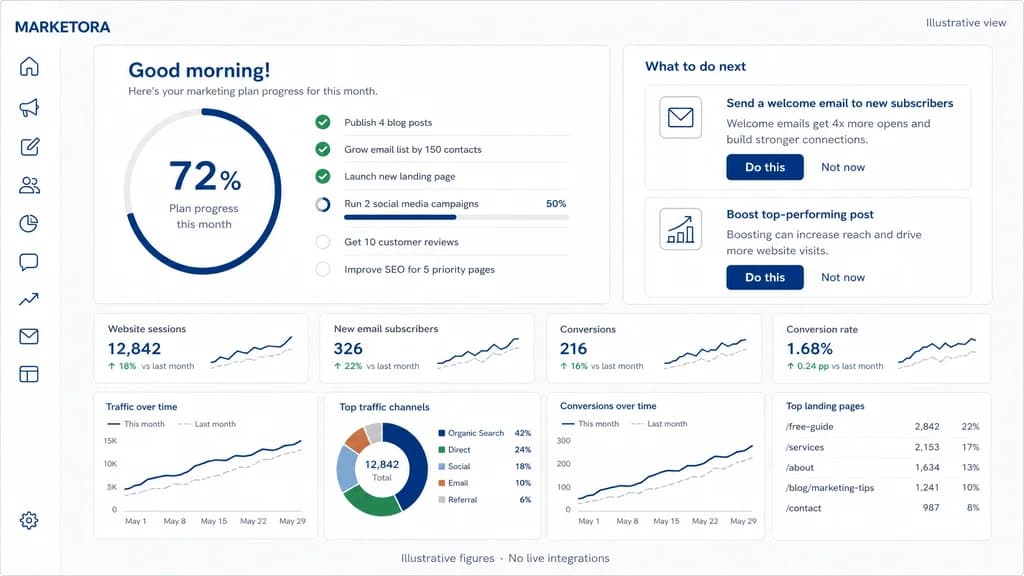Viewport: 1024px width, 576px height.
Task: Click the Email orange color swatch
Action: pyautogui.click(x=441, y=483)
